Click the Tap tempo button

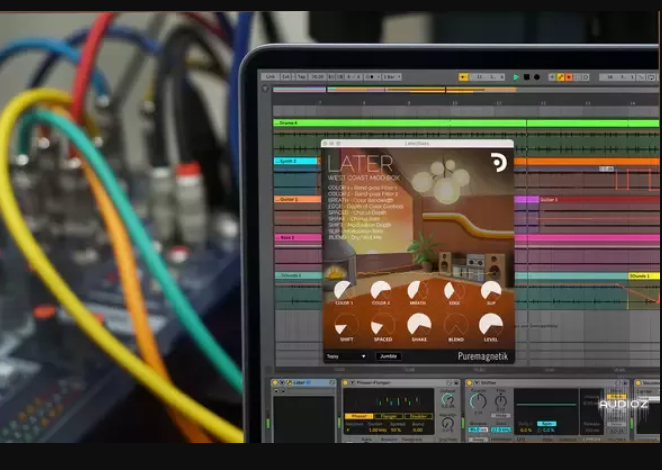[301, 77]
